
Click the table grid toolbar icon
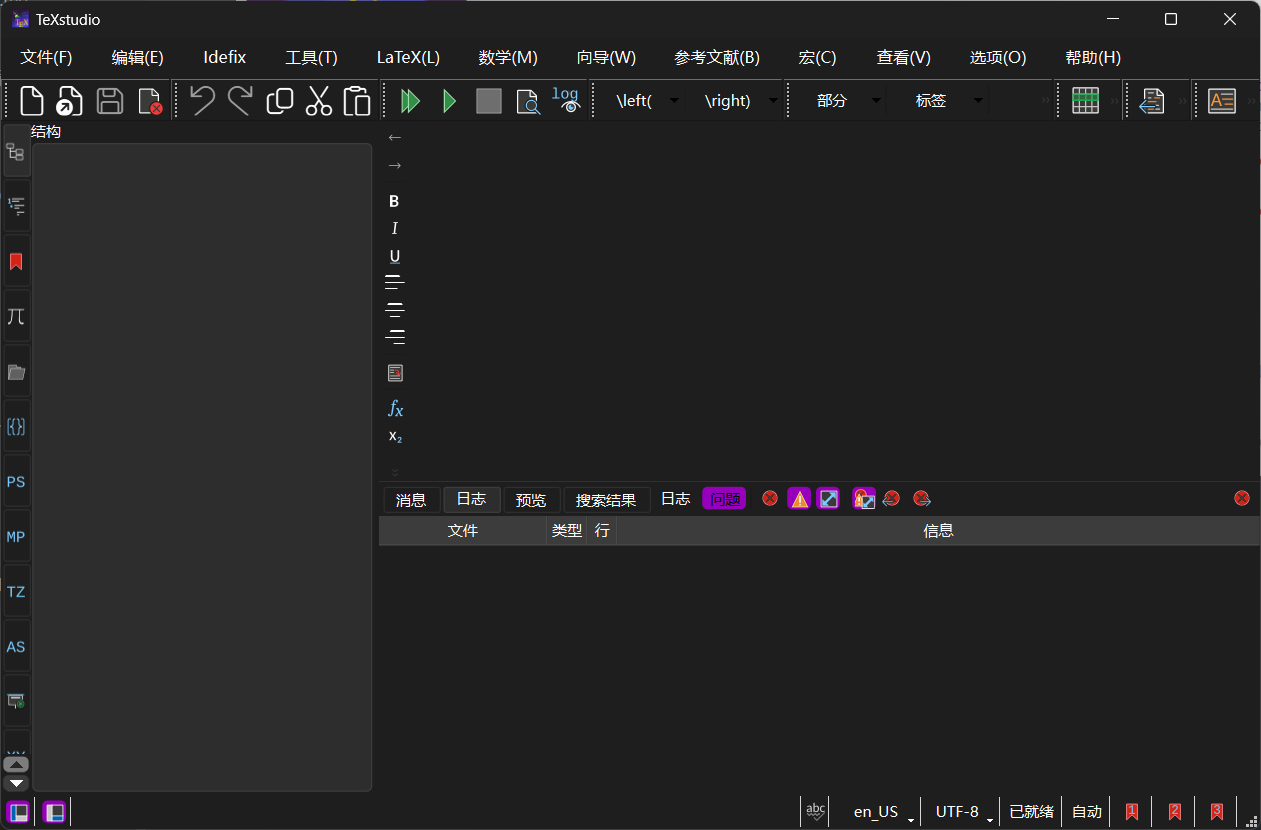click(1086, 101)
